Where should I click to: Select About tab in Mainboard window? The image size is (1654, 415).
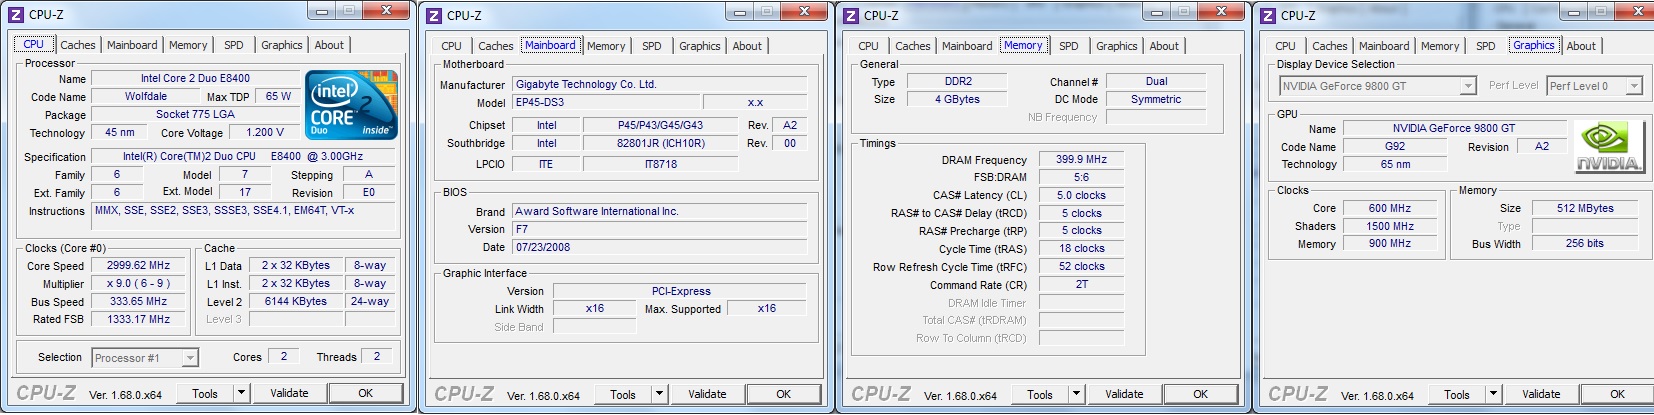pyautogui.click(x=747, y=46)
